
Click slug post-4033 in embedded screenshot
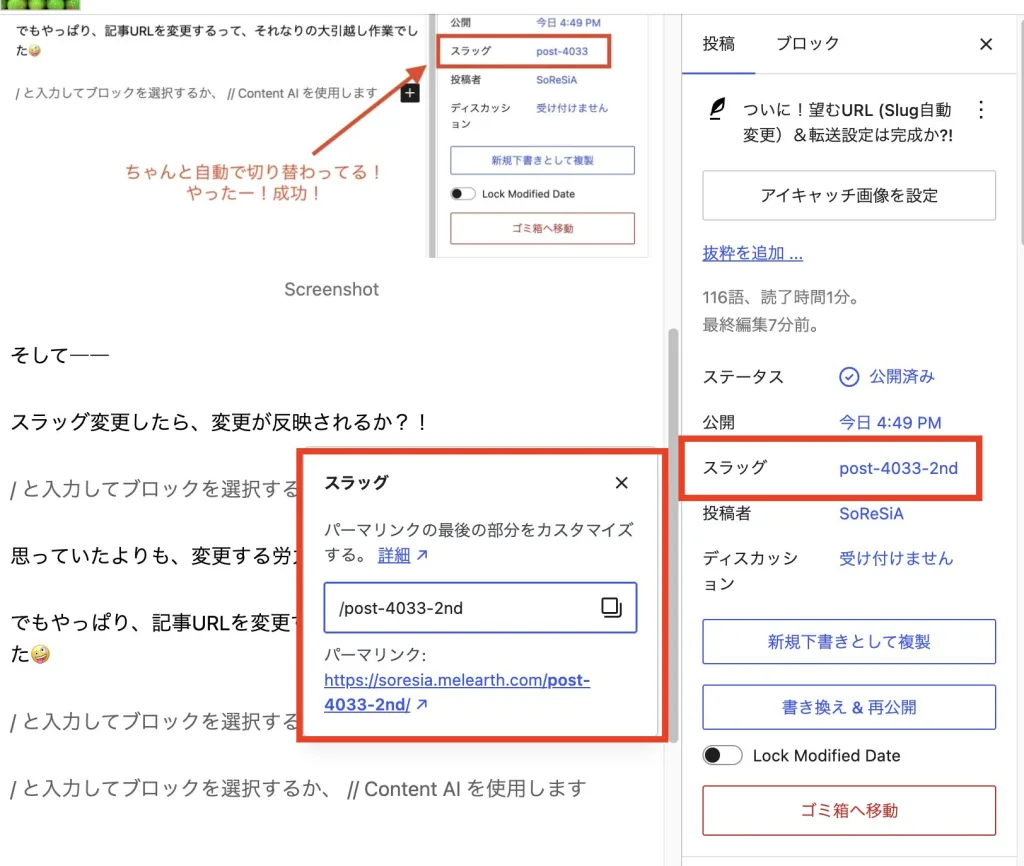(562, 51)
